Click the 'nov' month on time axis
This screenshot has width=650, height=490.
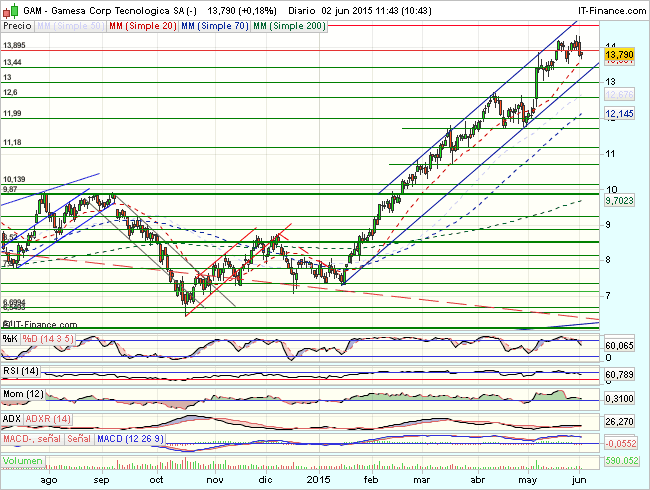(x=215, y=480)
